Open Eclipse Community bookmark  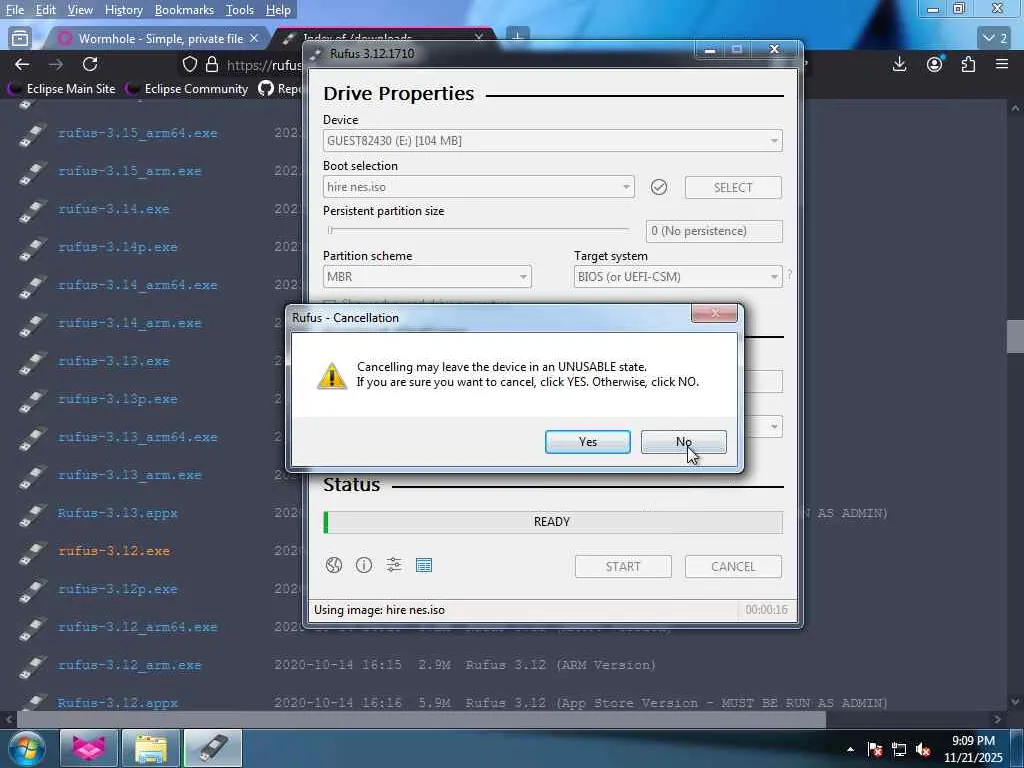tap(187, 89)
